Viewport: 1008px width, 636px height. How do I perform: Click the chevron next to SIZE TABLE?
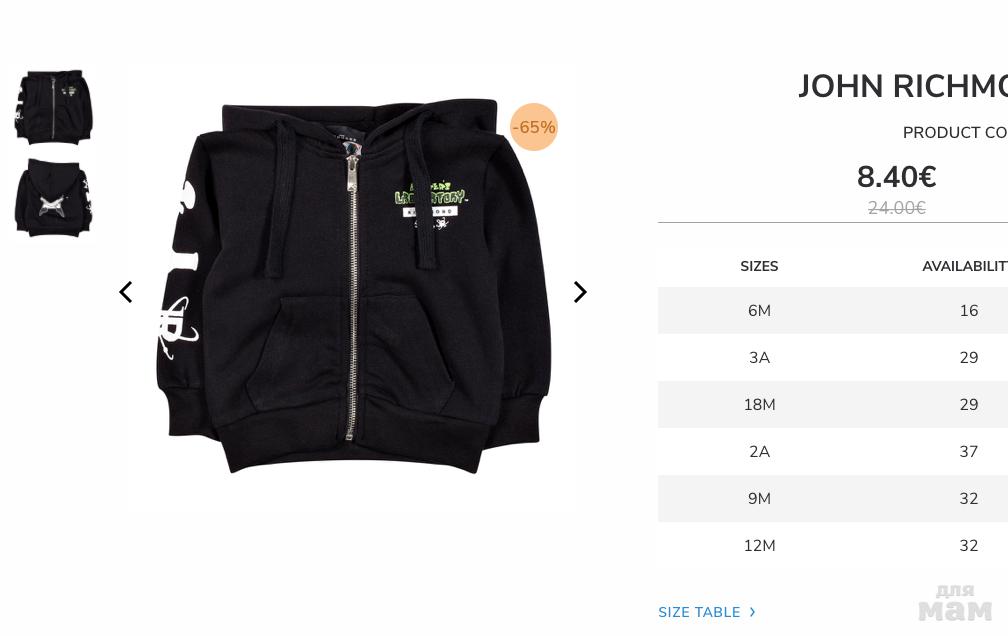tap(752, 612)
